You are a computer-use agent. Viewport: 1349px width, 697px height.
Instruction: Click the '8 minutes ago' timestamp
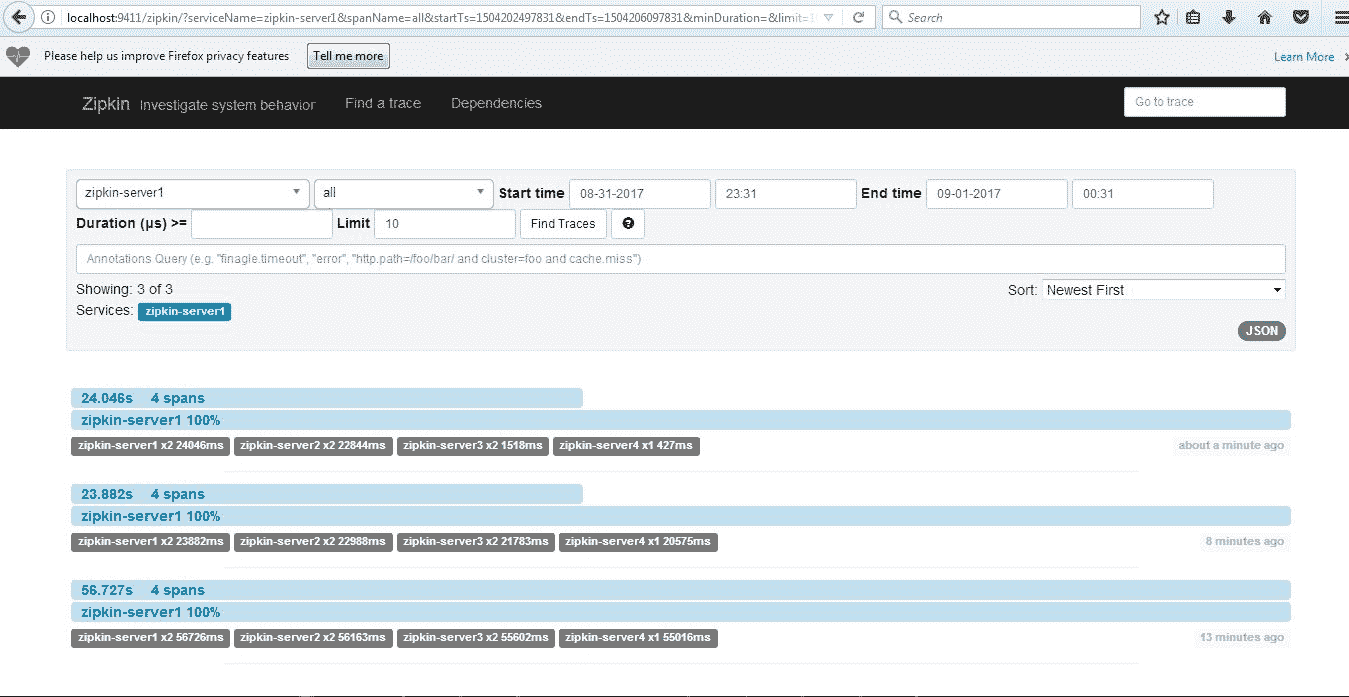coord(1244,542)
